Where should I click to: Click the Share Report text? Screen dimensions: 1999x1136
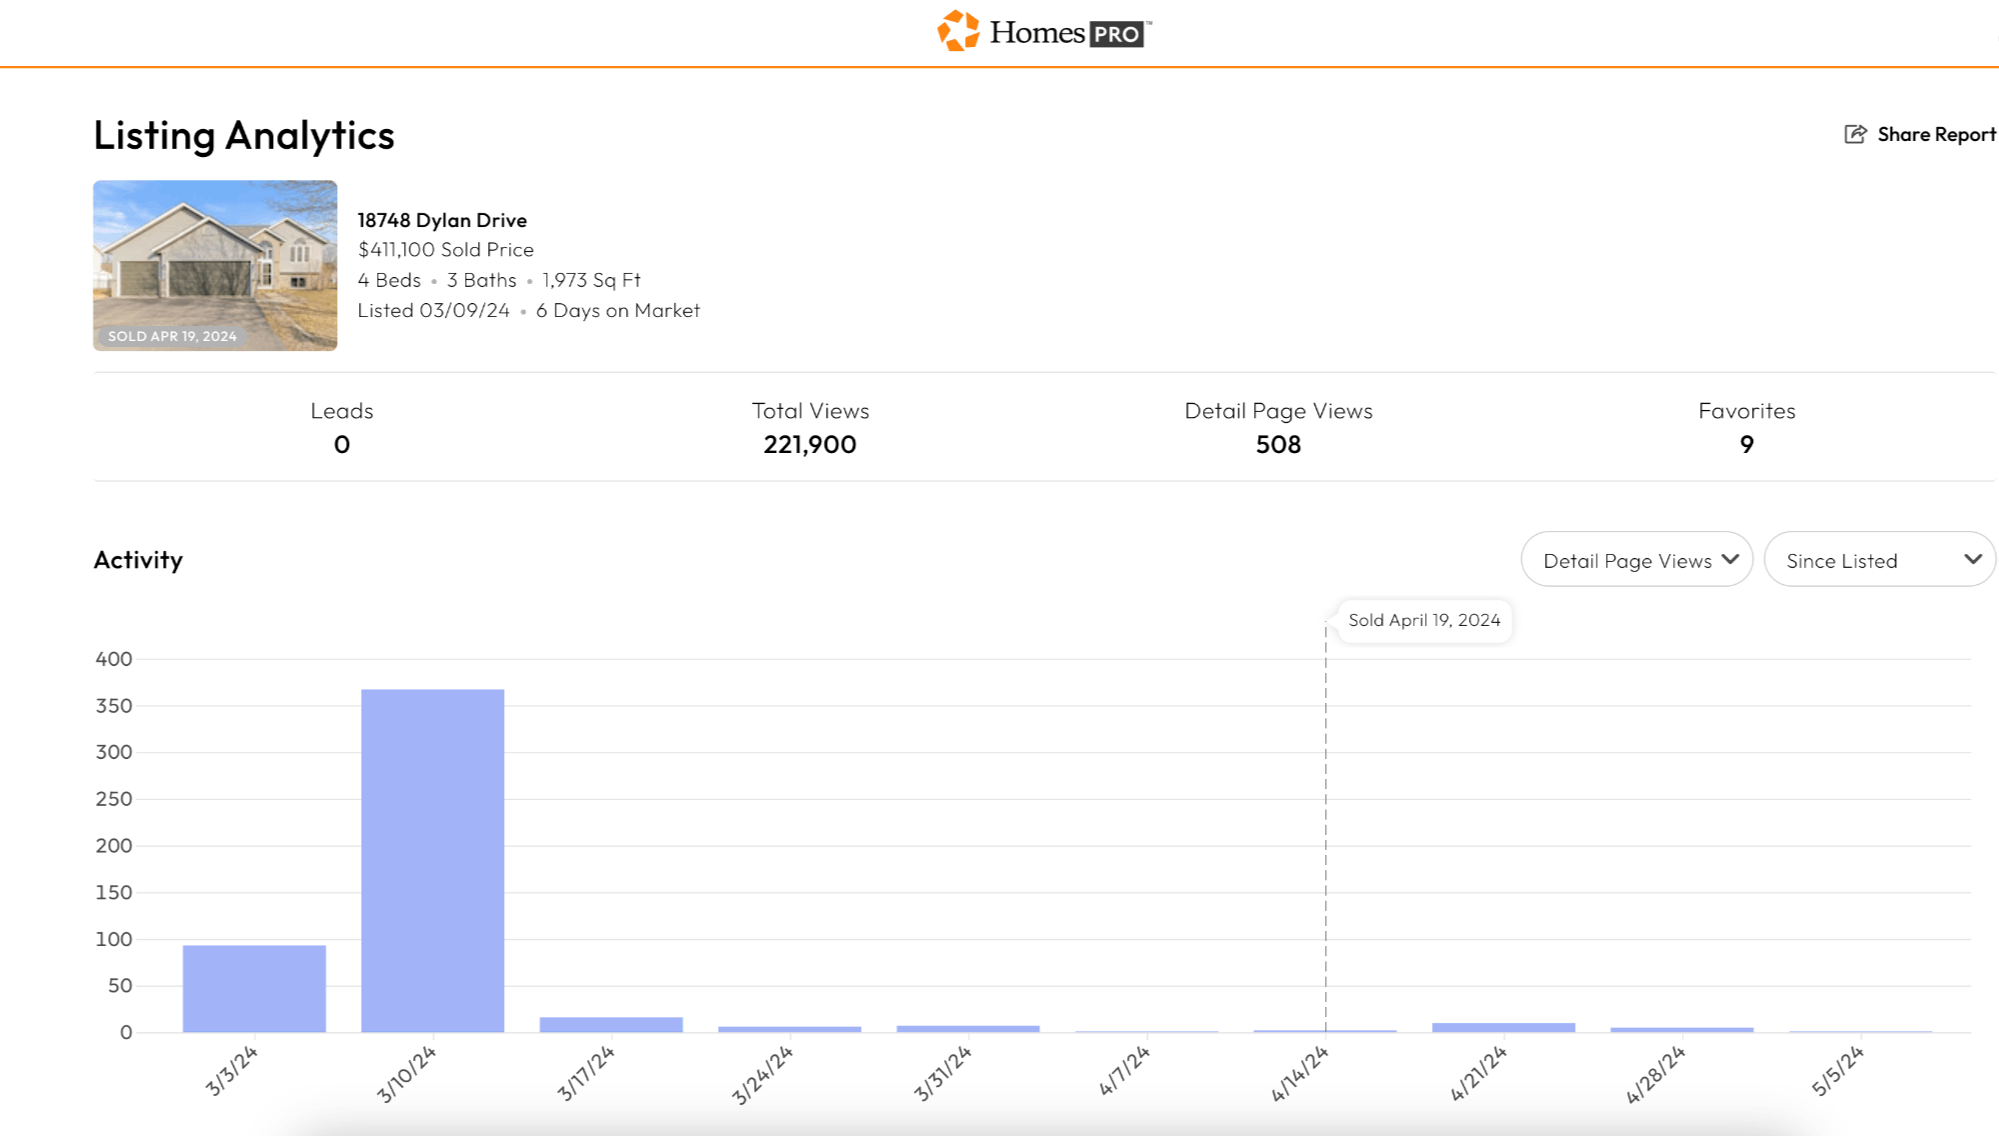(1936, 134)
